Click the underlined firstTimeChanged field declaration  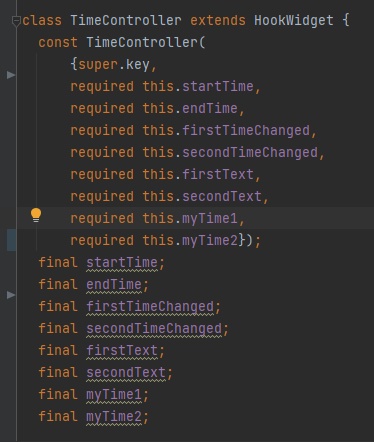tap(150, 307)
